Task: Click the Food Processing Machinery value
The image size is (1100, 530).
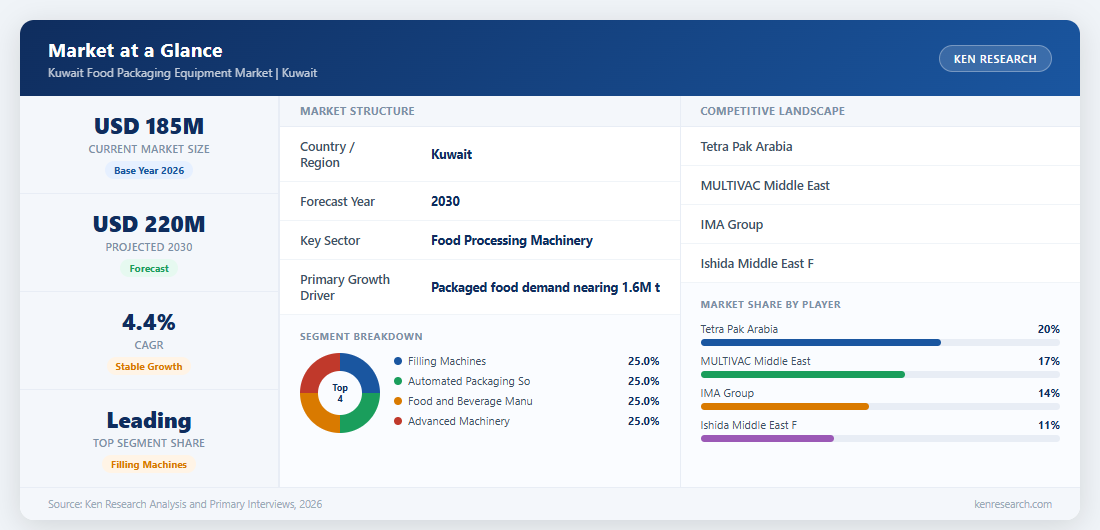Action: point(511,241)
